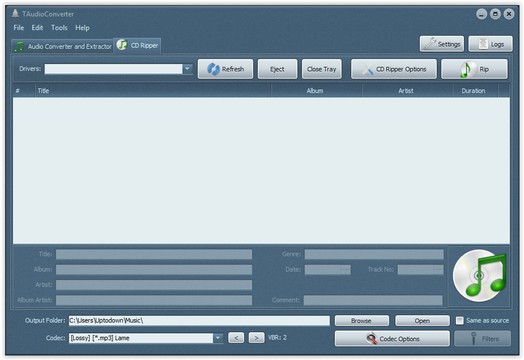Click the Filters funnel icon button
The height and width of the screenshot is (360, 524).
click(x=482, y=339)
